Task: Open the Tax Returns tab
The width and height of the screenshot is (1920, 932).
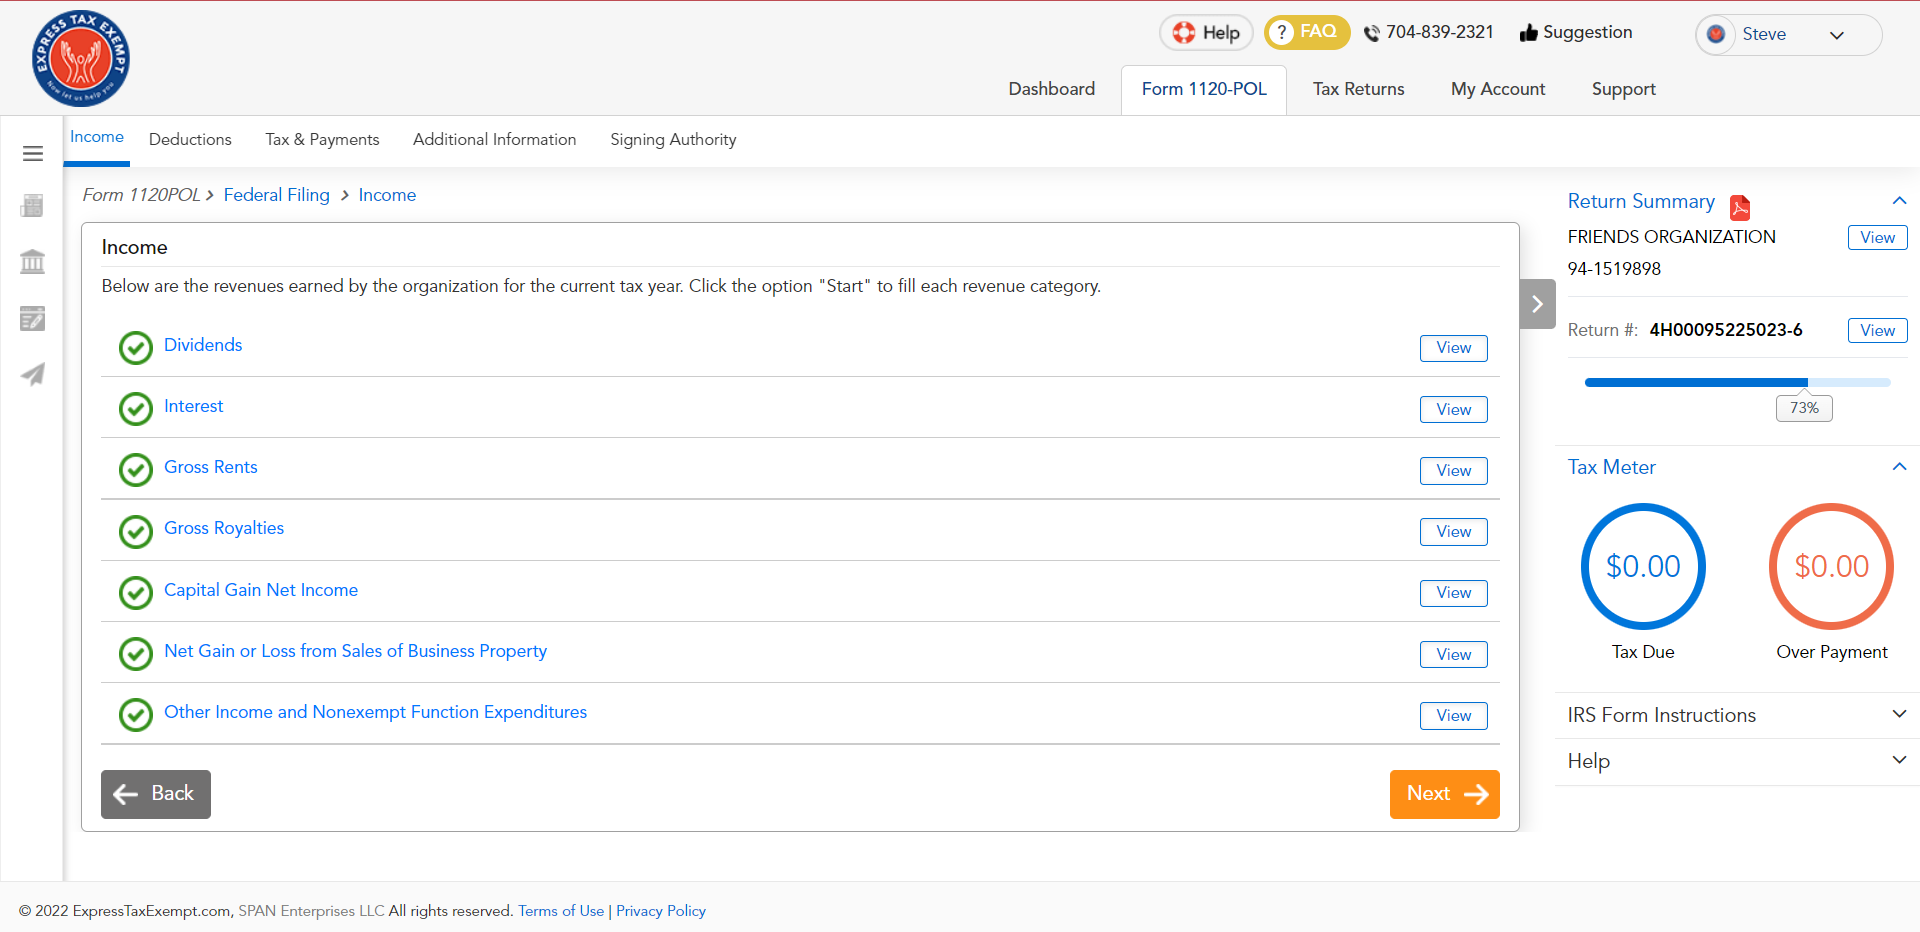Action: pos(1358,89)
